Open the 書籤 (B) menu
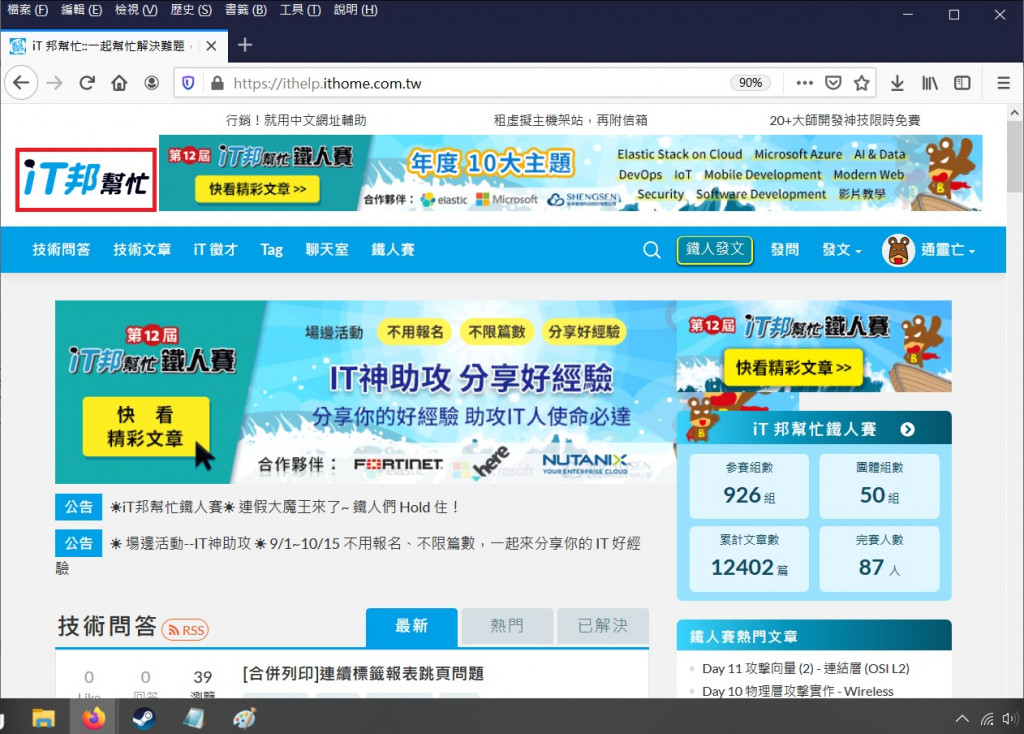 coord(246,10)
